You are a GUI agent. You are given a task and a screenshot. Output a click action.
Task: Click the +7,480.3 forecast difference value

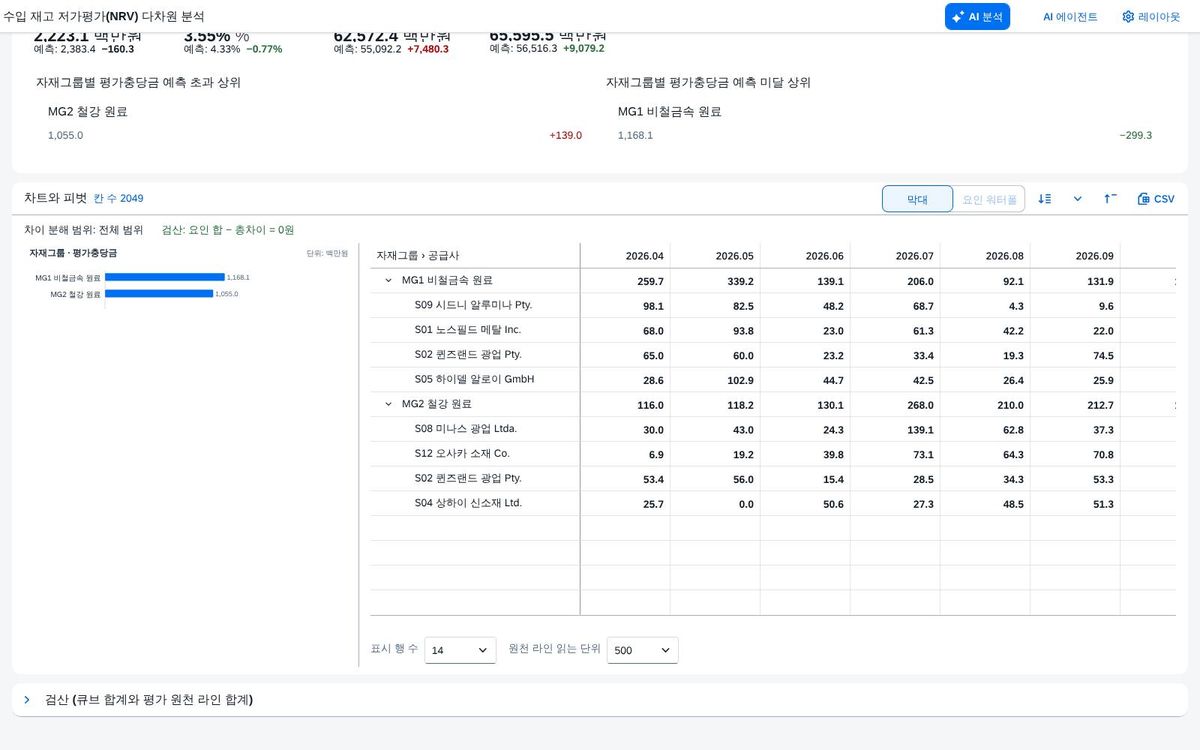[x=428, y=49]
